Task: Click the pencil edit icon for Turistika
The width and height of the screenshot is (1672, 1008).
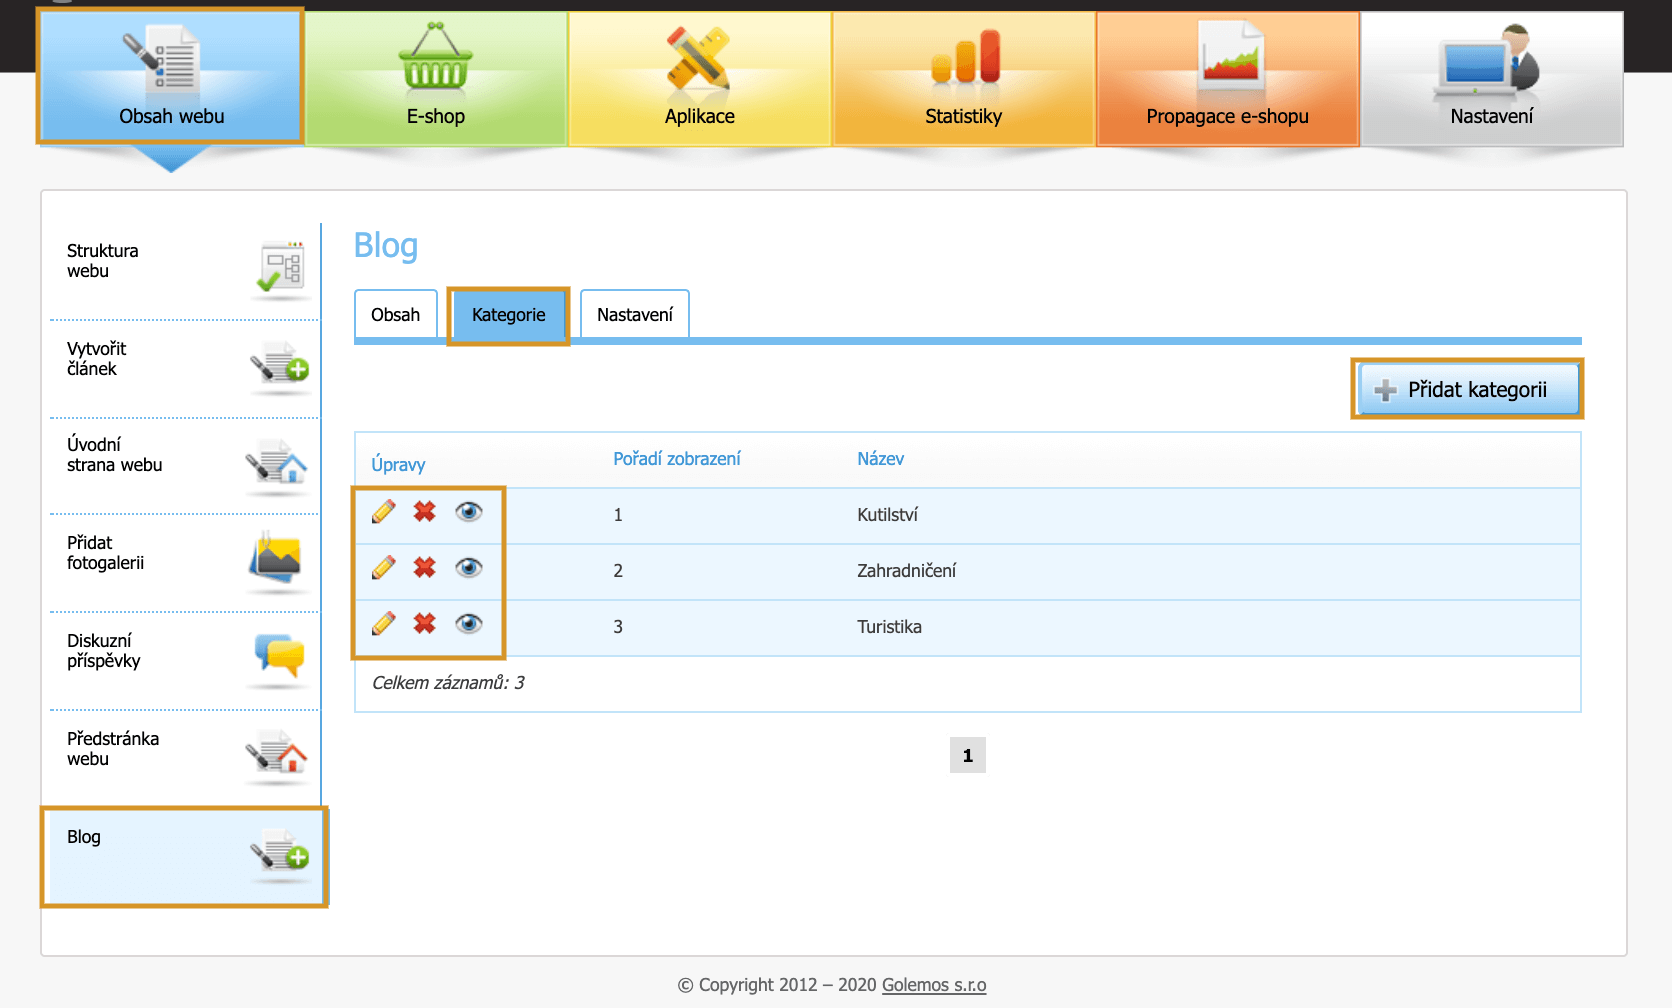Action: pos(383,624)
